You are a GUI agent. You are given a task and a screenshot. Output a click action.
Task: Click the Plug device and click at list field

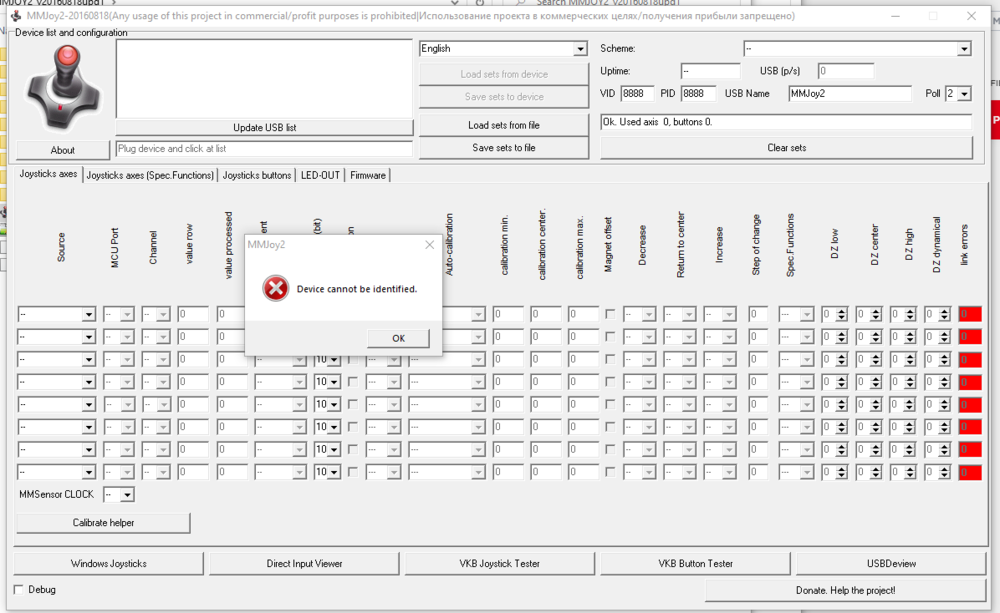[x=265, y=149]
